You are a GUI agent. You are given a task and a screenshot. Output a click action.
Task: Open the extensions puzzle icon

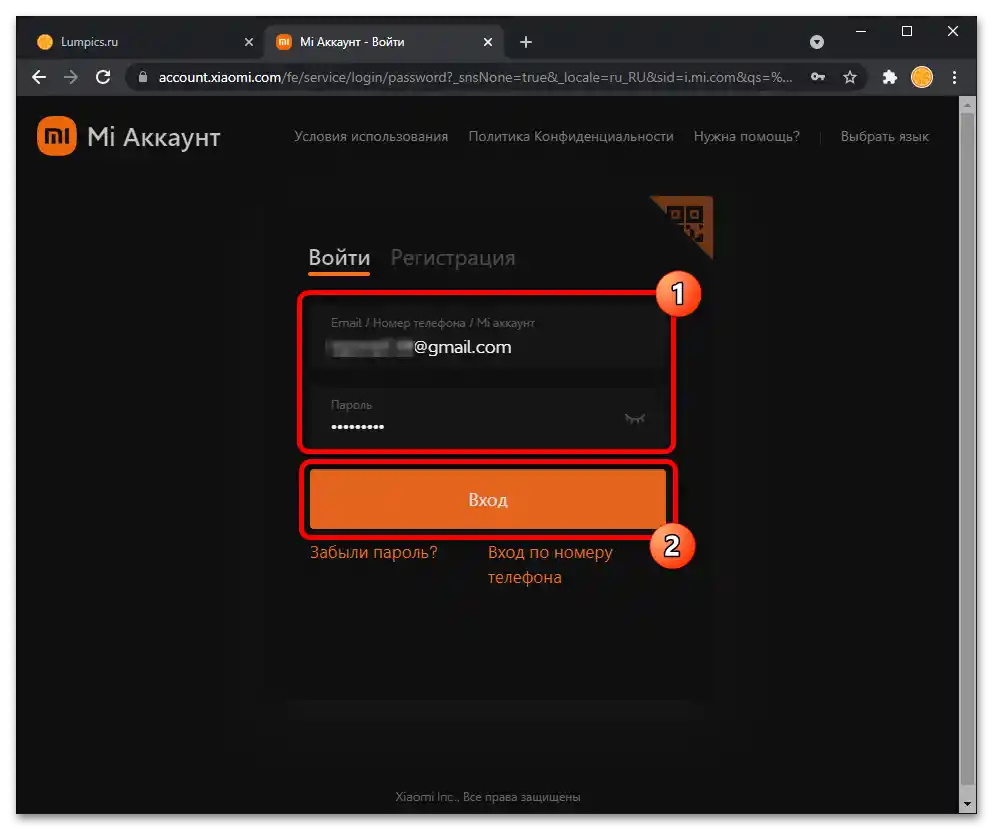point(890,77)
